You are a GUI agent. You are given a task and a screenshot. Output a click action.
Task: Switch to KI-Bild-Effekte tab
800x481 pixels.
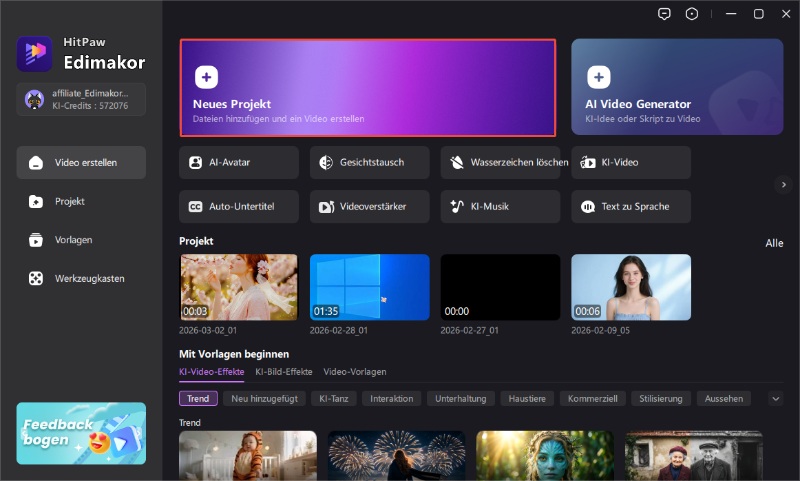point(284,371)
